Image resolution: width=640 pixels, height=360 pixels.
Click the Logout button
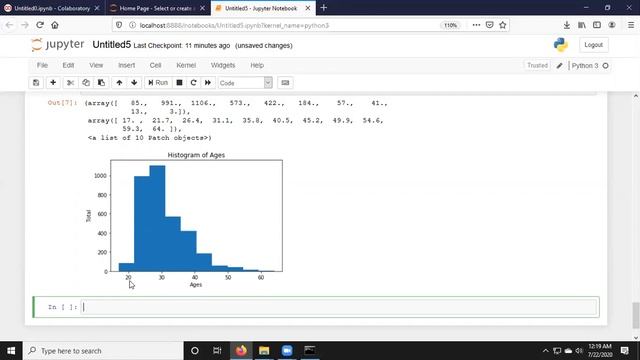[x=593, y=45]
